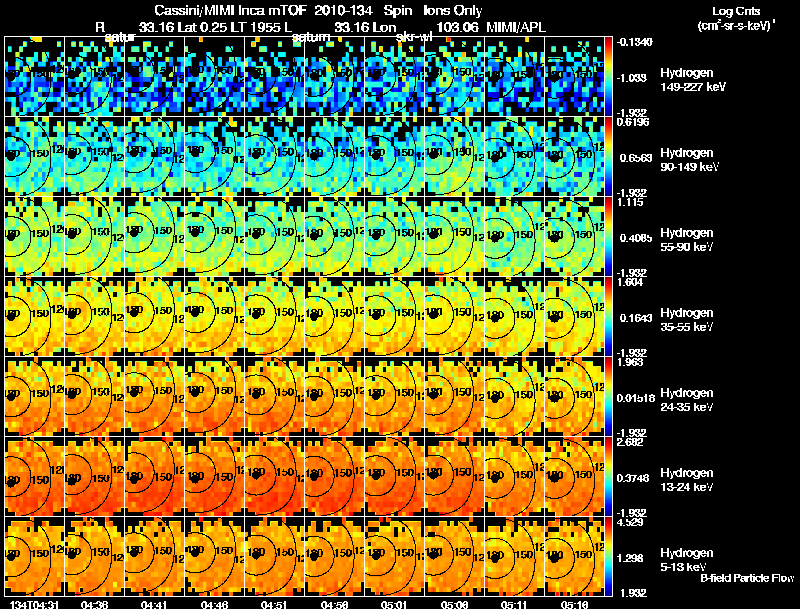The width and height of the screenshot is (800, 609).
Task: Click the MIMI/APL label in the header
Action: tap(515, 27)
